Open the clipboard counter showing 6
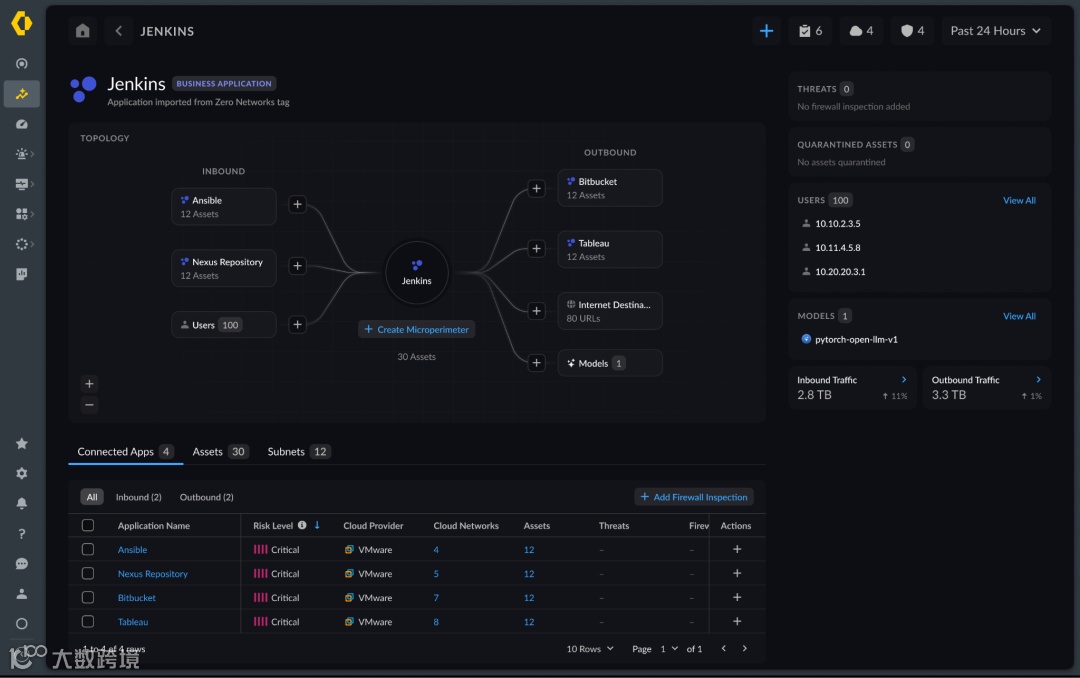Viewport: 1080px width, 678px height. tap(810, 31)
